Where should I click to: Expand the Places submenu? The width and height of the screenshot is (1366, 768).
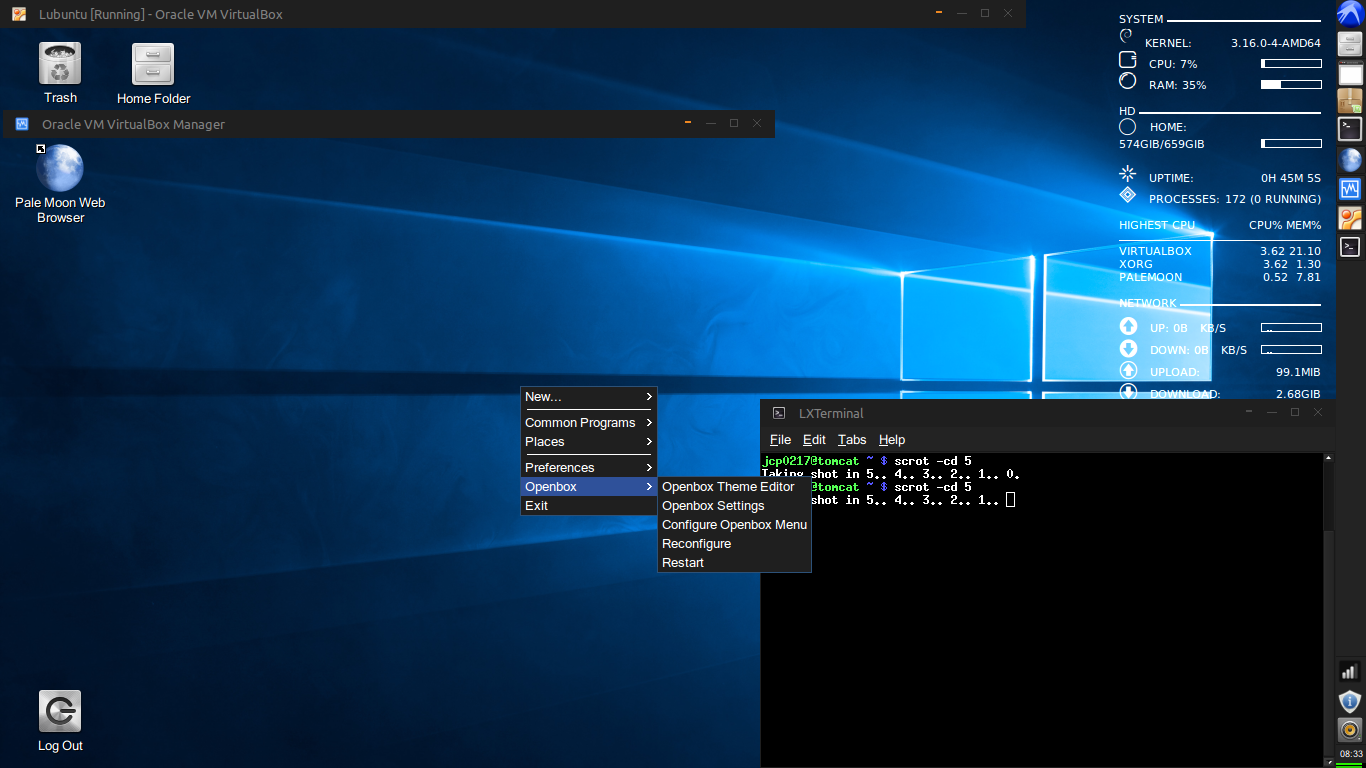(x=588, y=442)
